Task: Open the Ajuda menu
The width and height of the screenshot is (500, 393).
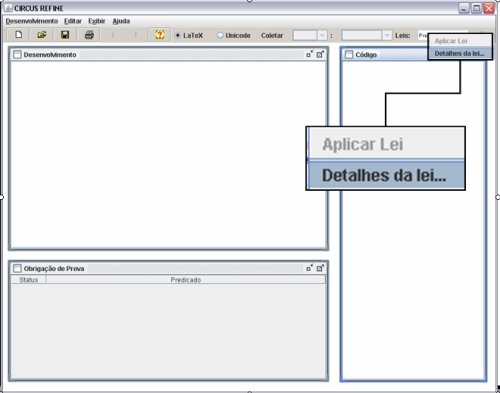Action: 121,21
